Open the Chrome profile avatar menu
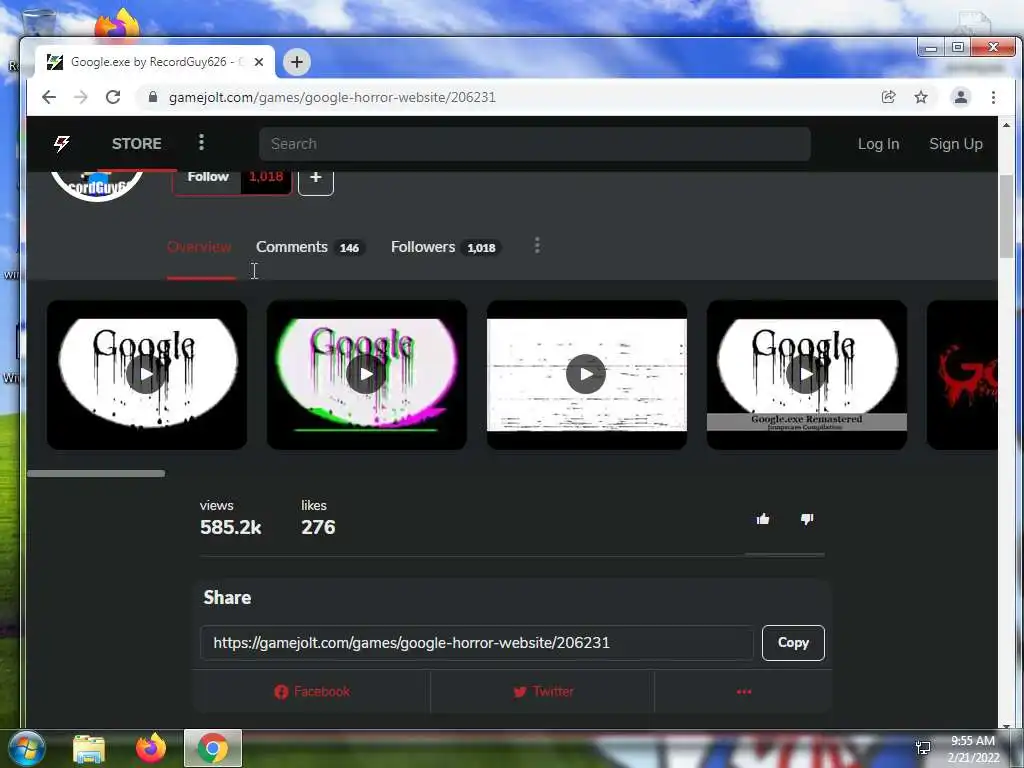 pyautogui.click(x=961, y=97)
